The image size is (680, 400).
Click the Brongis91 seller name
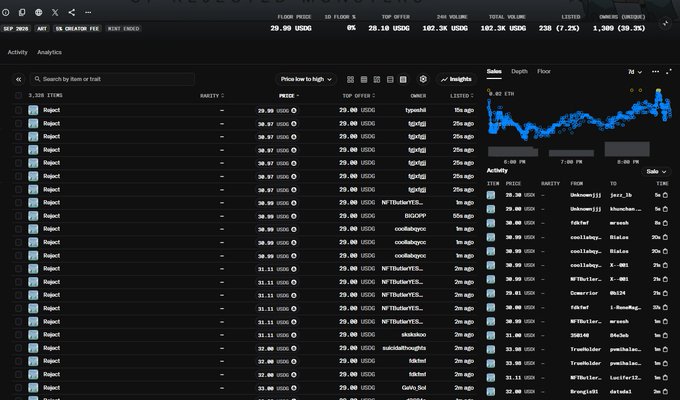pyautogui.click(x=584, y=392)
